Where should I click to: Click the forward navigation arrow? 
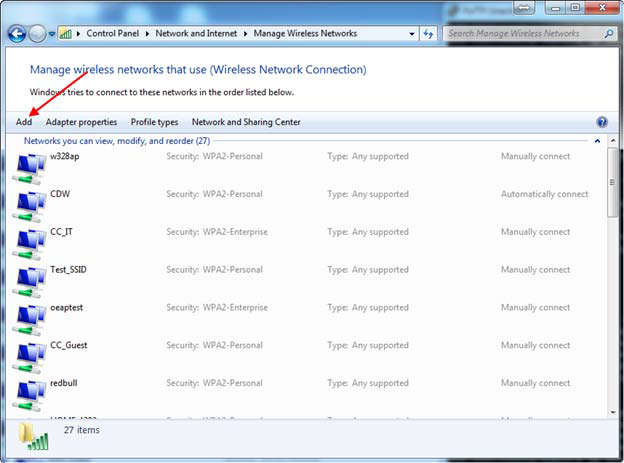[37, 34]
